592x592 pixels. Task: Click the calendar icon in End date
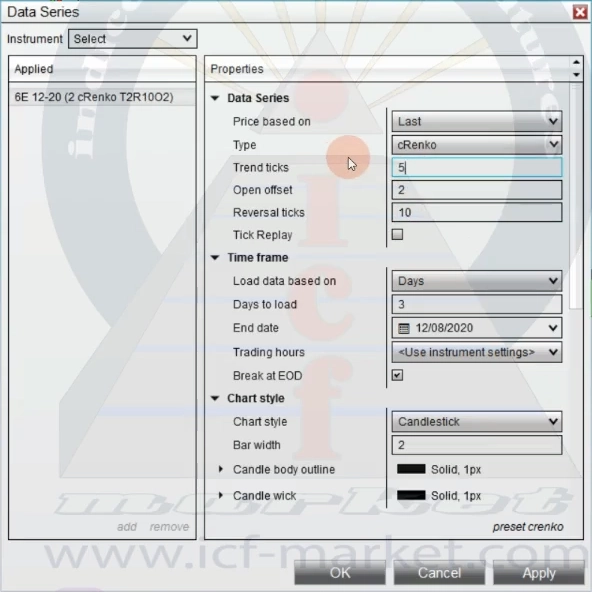tap(403, 328)
